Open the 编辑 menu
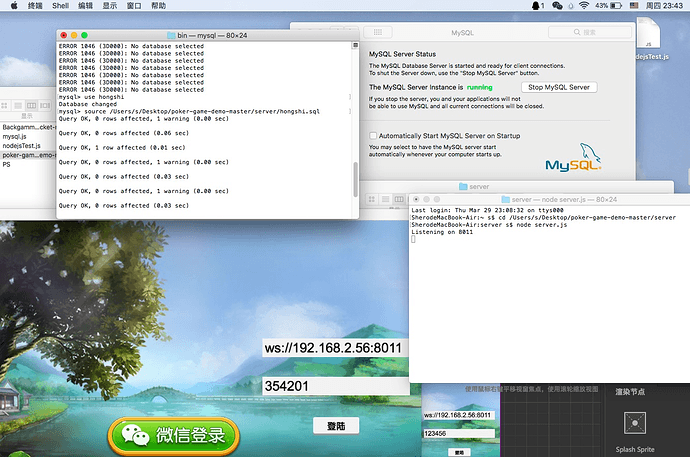 [x=85, y=5]
